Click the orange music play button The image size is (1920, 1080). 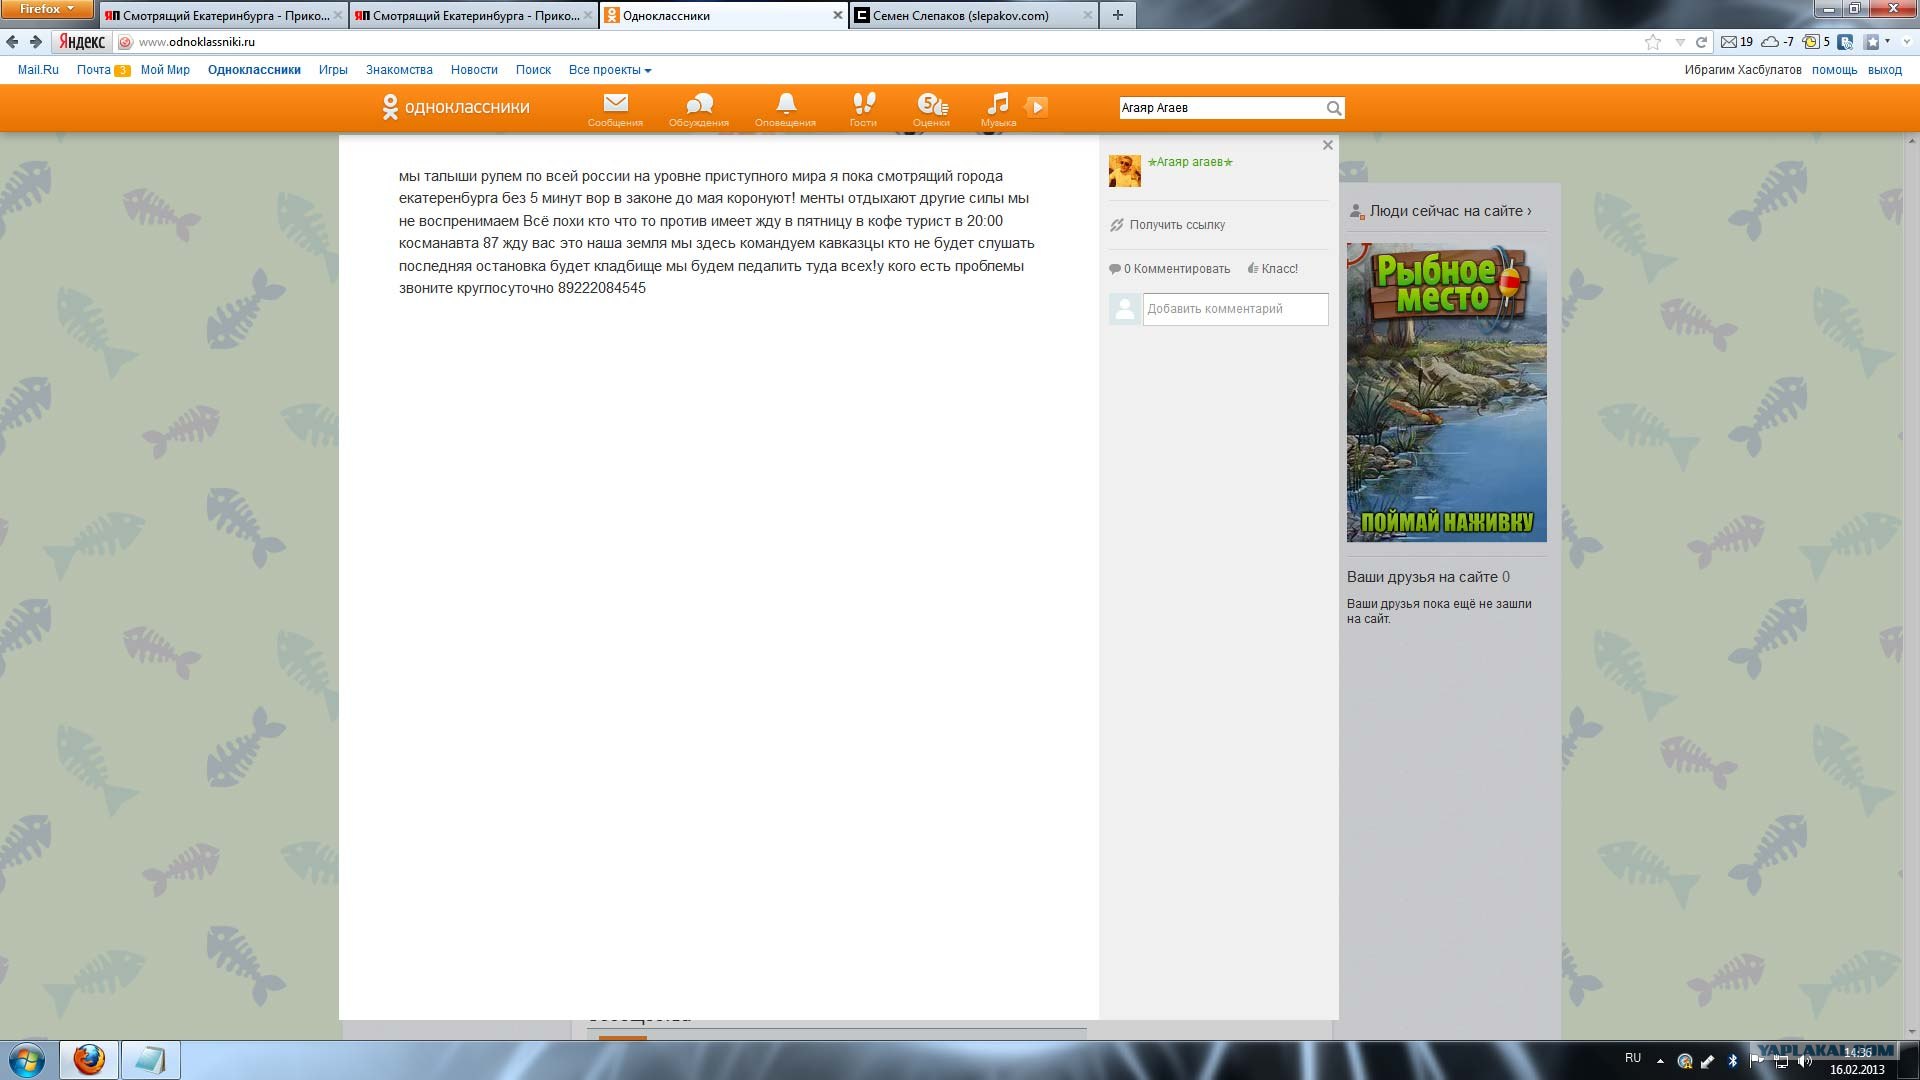point(1037,107)
